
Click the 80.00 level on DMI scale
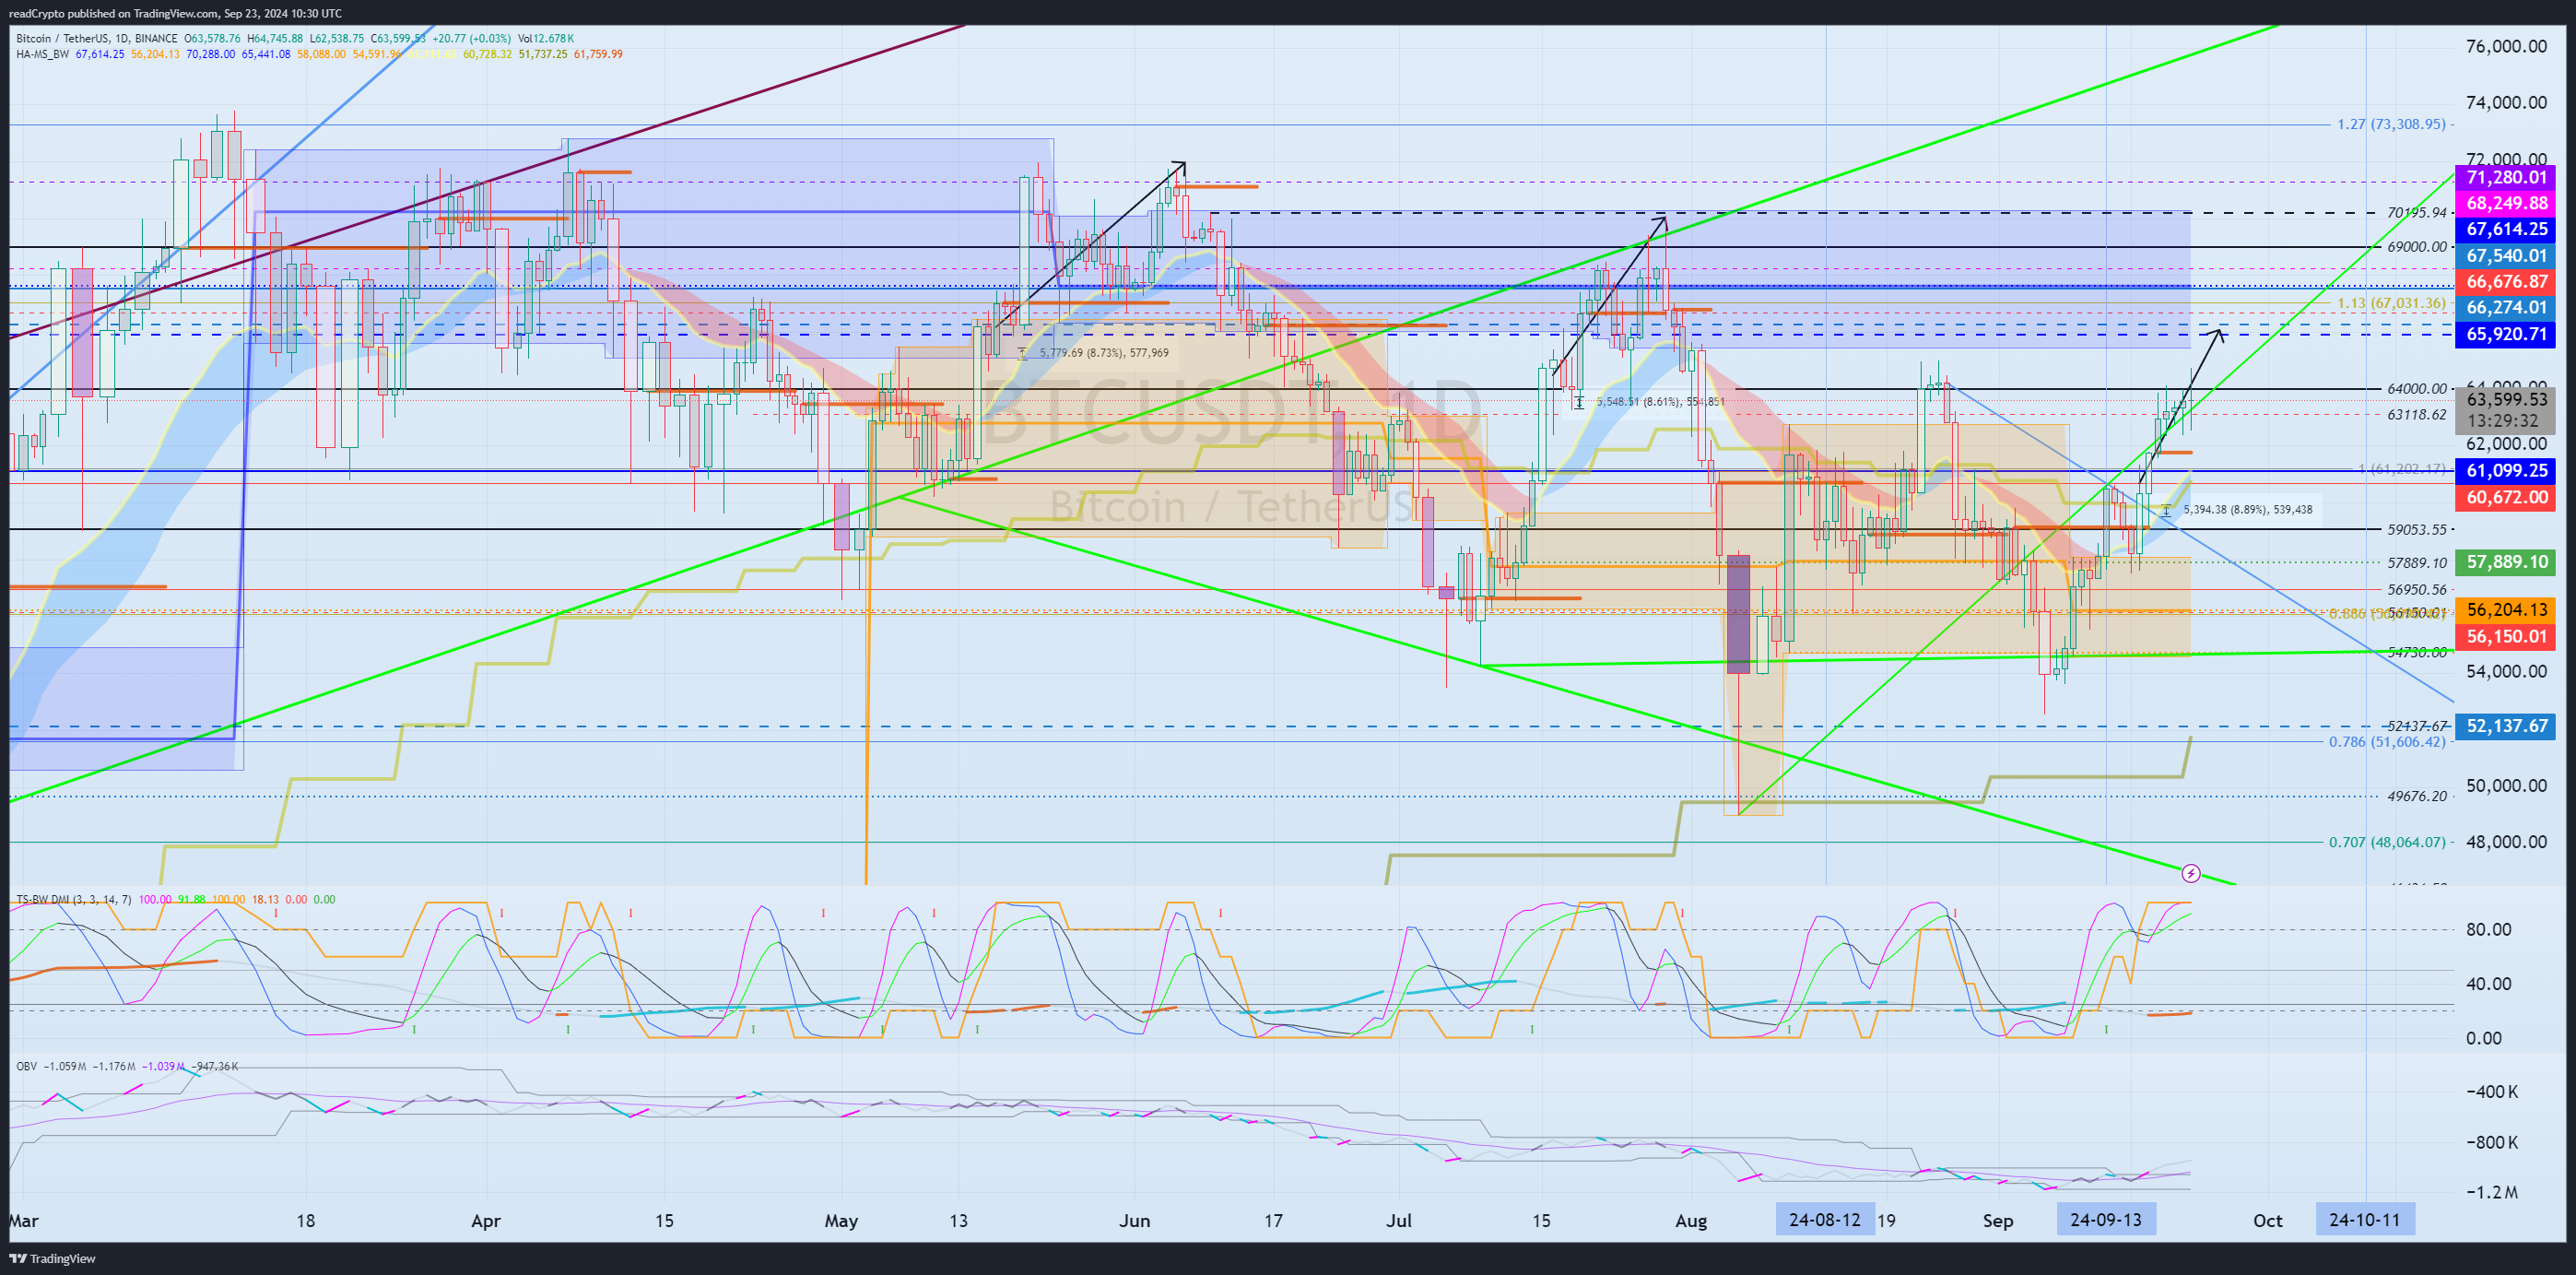tap(2489, 930)
